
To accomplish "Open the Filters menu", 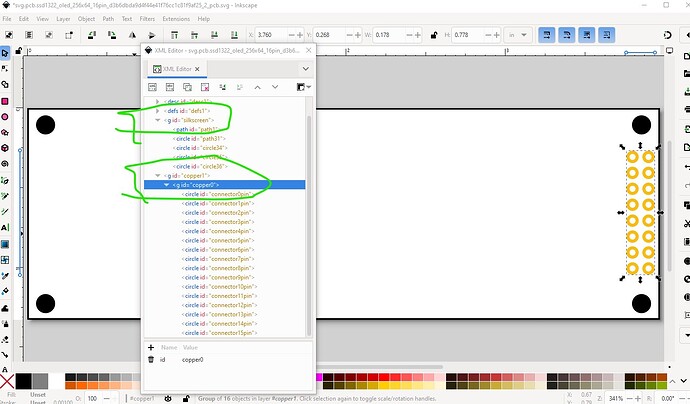I will tap(147, 19).
